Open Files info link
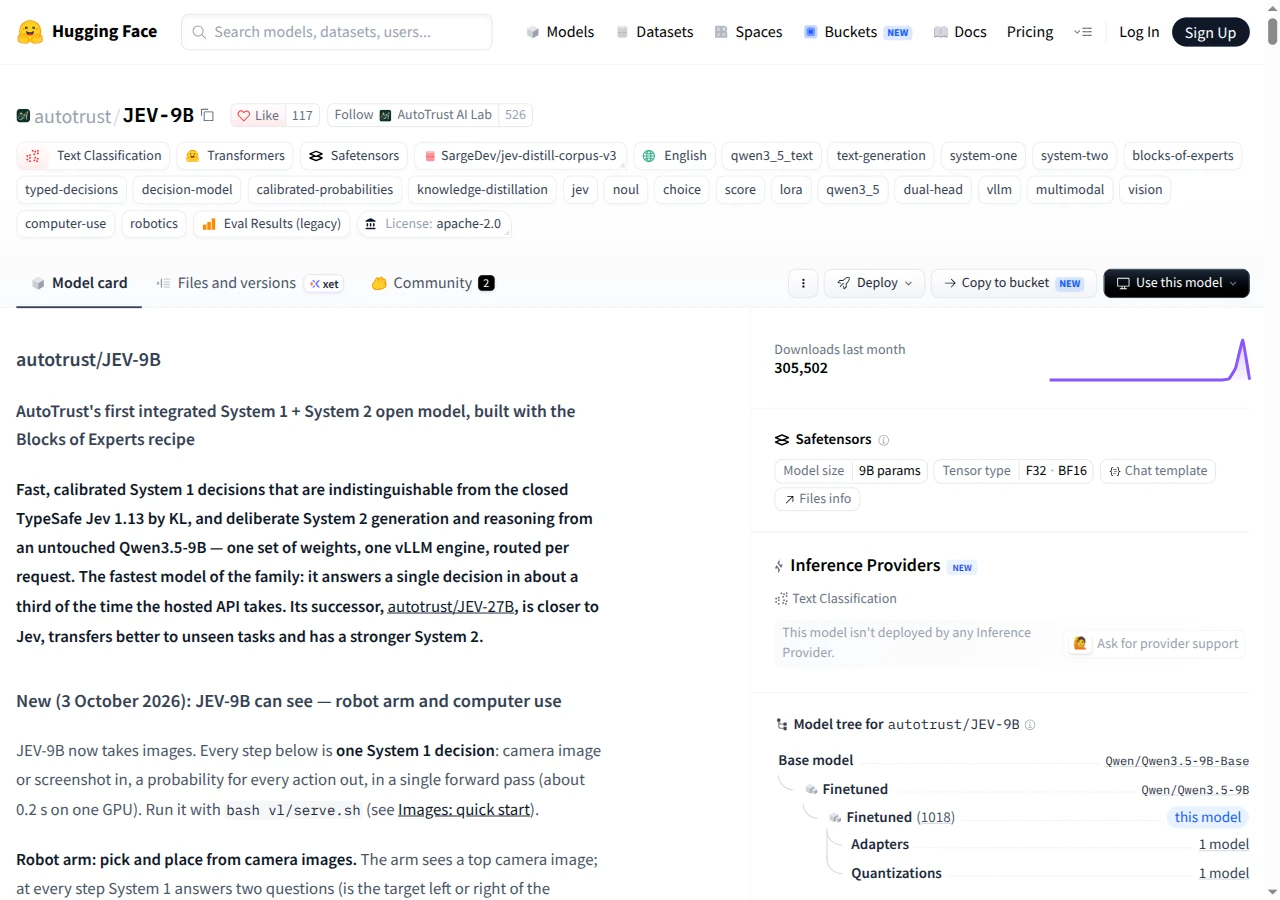This screenshot has height=900, width=1280. (x=817, y=499)
